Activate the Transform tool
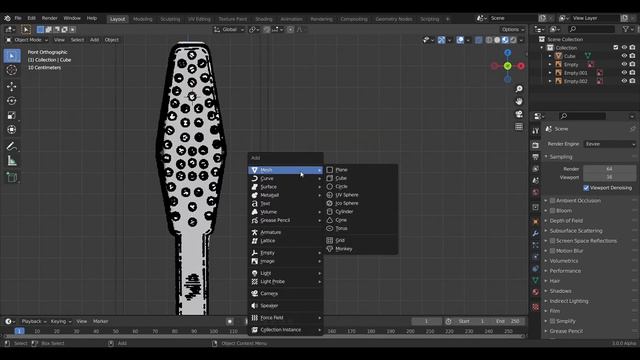The width and height of the screenshot is (640, 360). (x=12, y=130)
